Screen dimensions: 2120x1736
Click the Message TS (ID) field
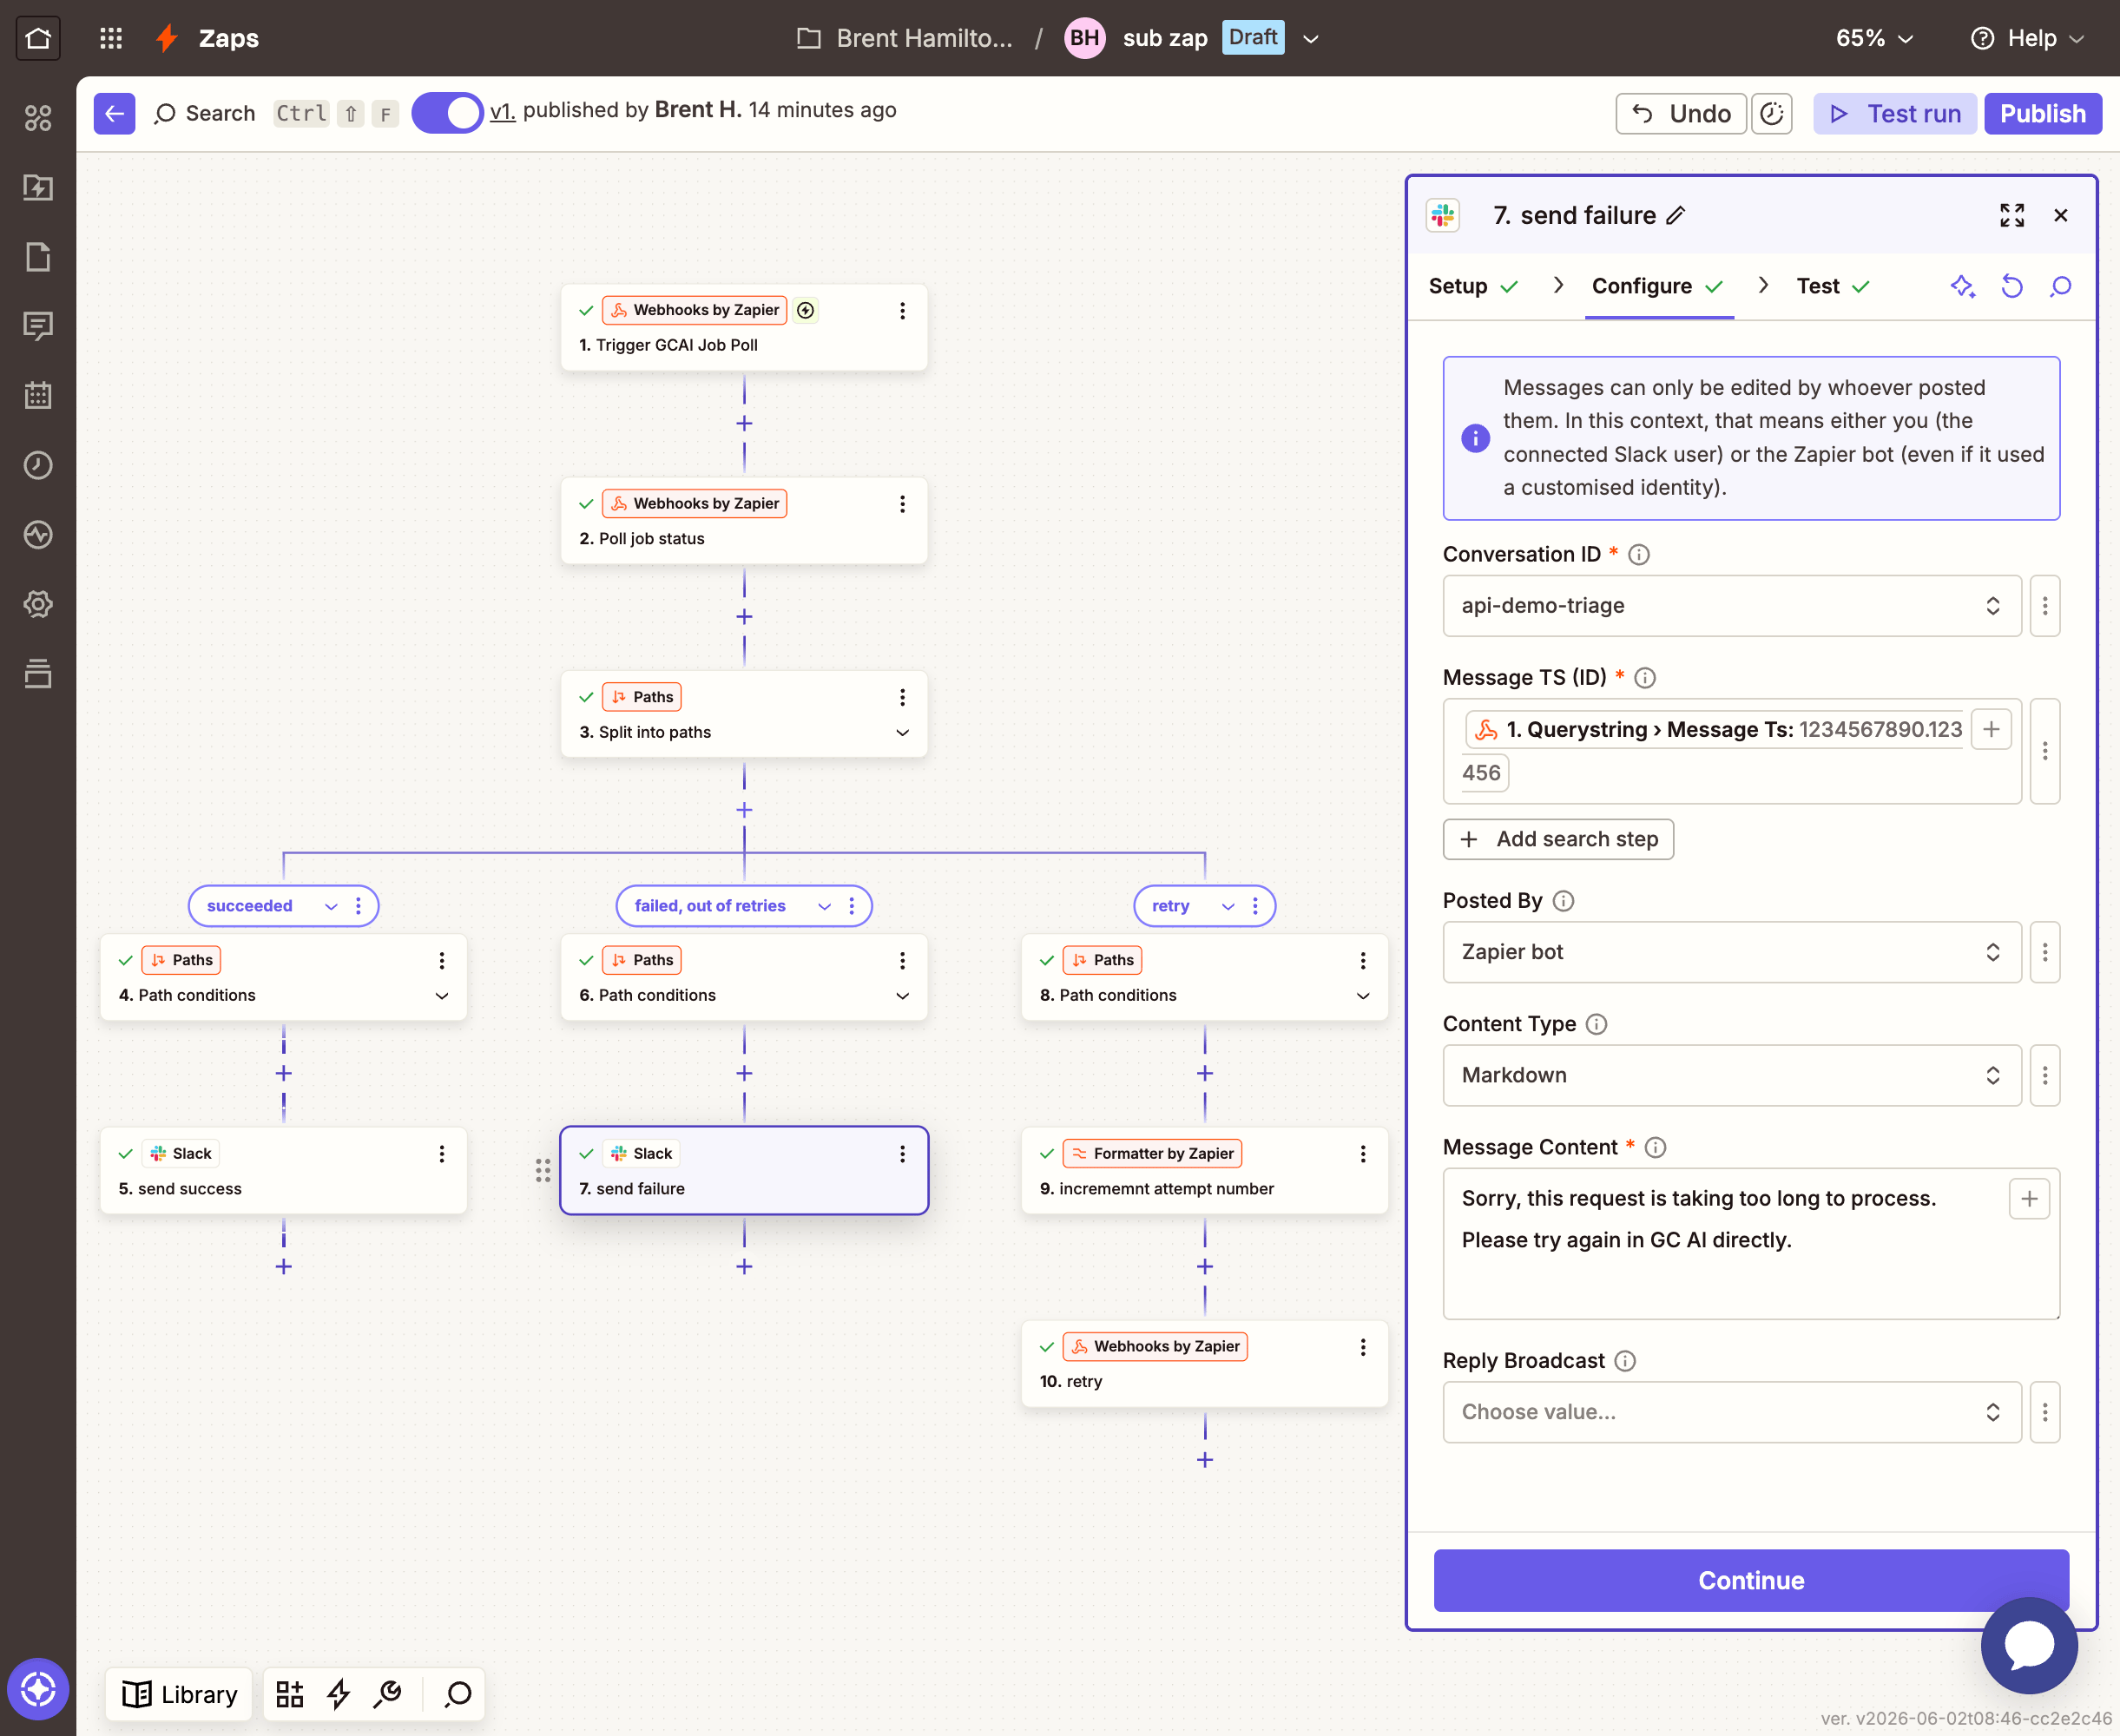pyautogui.click(x=1732, y=750)
